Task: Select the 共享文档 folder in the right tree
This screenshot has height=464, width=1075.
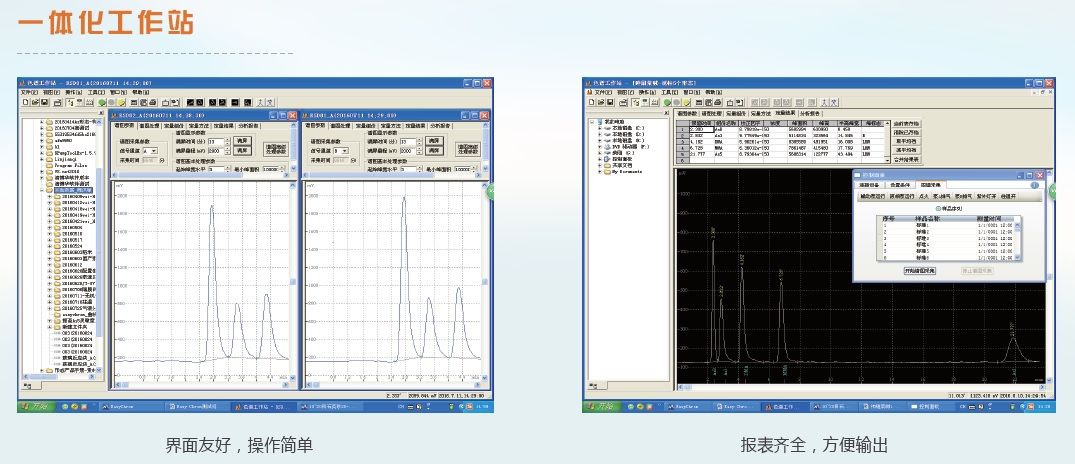Action: tap(623, 165)
